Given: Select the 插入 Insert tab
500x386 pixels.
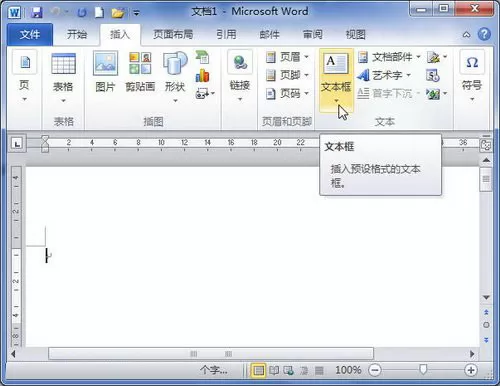Looking at the screenshot, I should 120,34.
